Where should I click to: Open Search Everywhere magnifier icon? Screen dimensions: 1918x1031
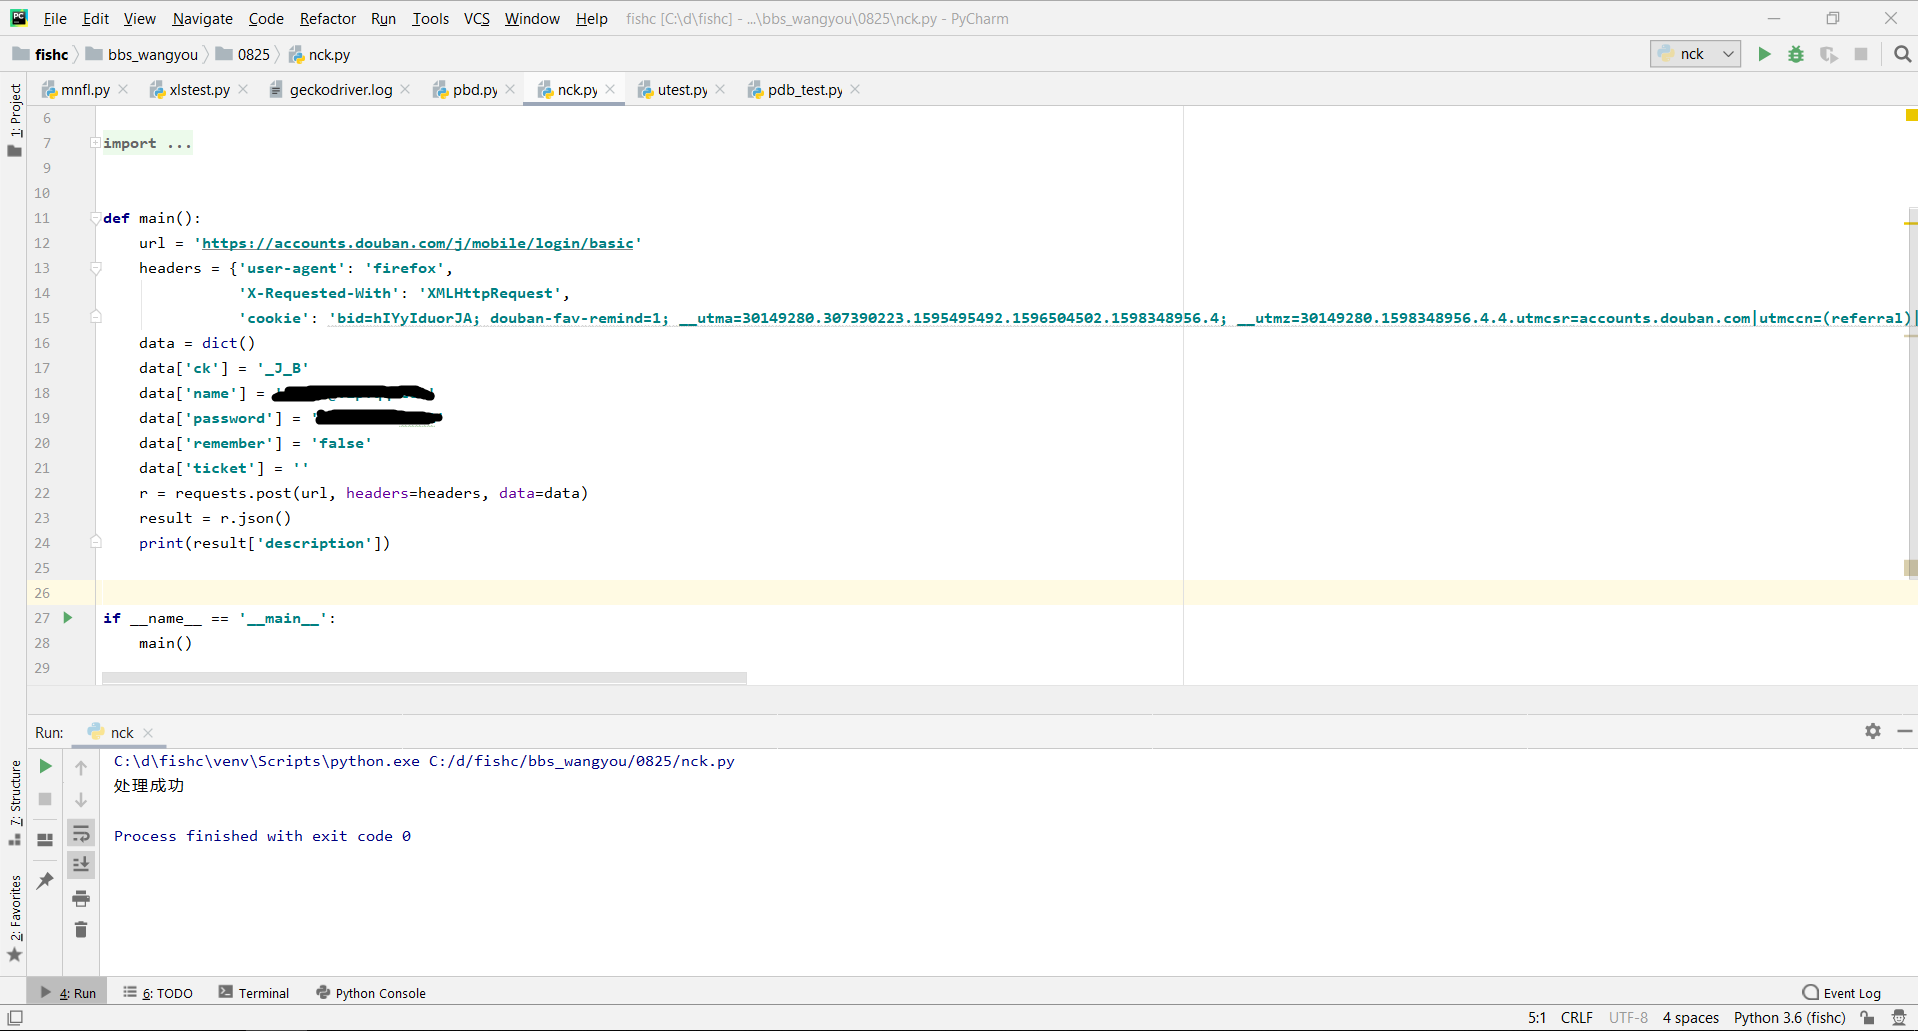tap(1902, 54)
